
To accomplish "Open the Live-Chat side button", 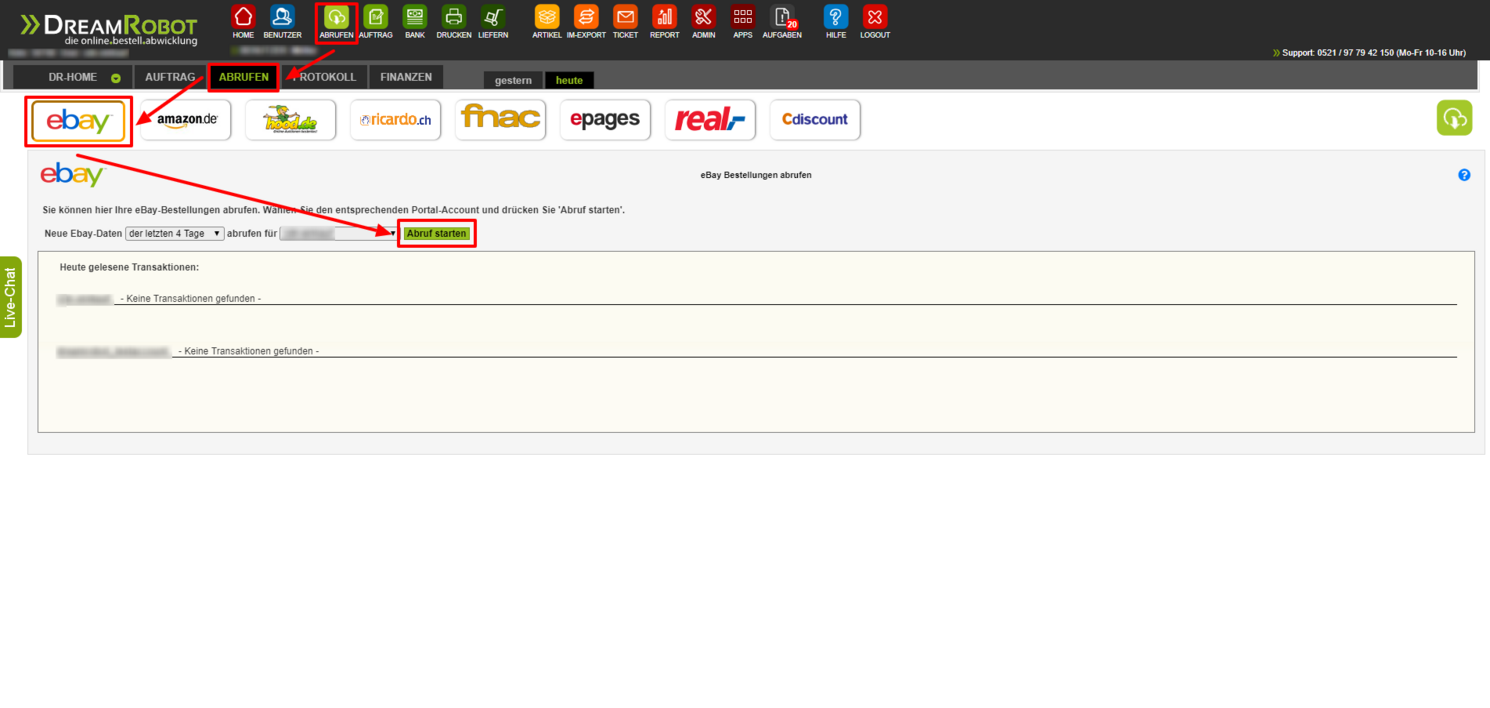I will point(11,298).
